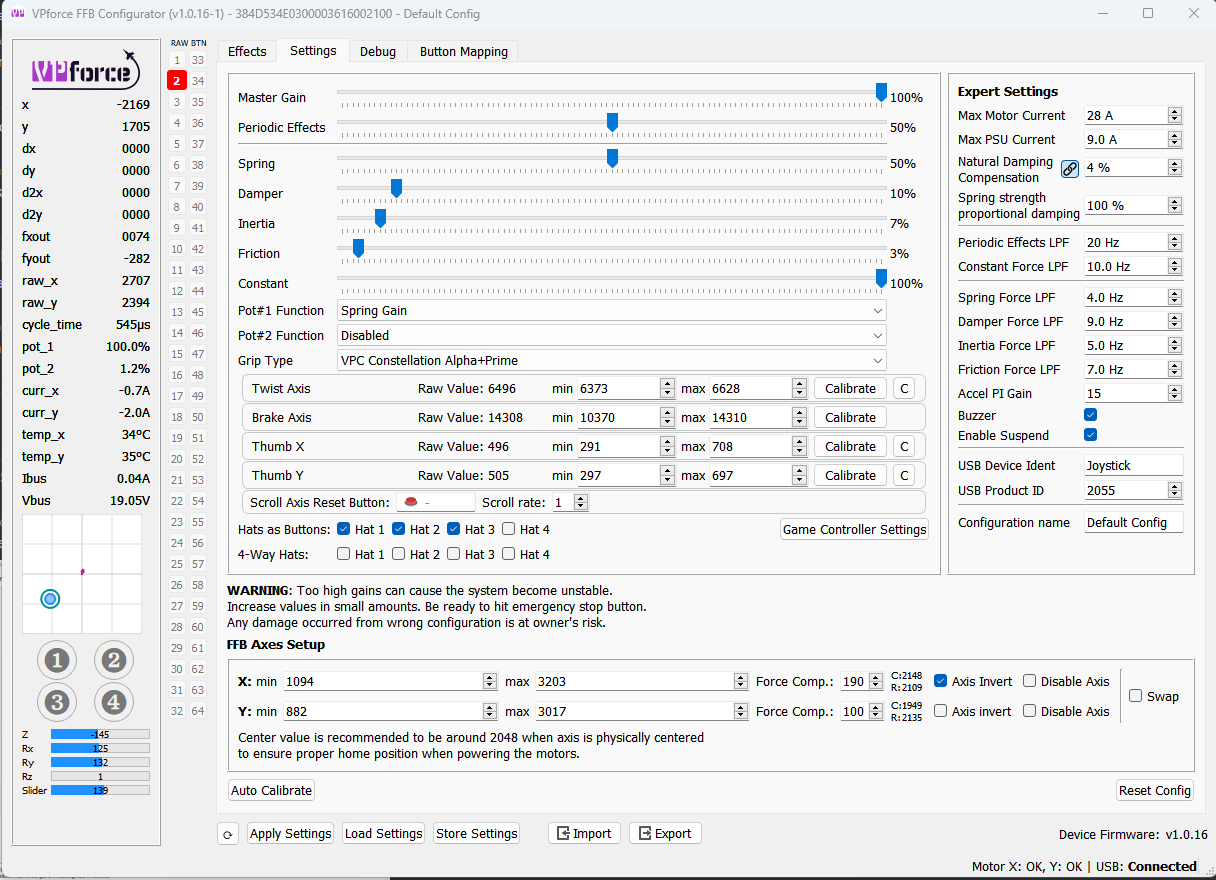This screenshot has height=880, width=1216.
Task: Switch to the Effects tab
Action: click(247, 51)
